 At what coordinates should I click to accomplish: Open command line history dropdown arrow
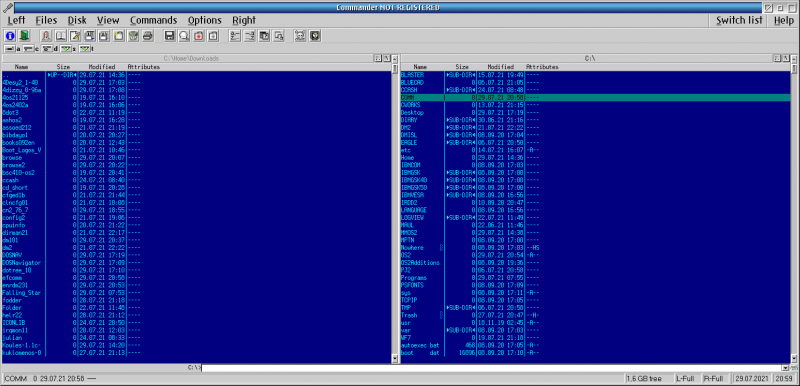coord(786,367)
